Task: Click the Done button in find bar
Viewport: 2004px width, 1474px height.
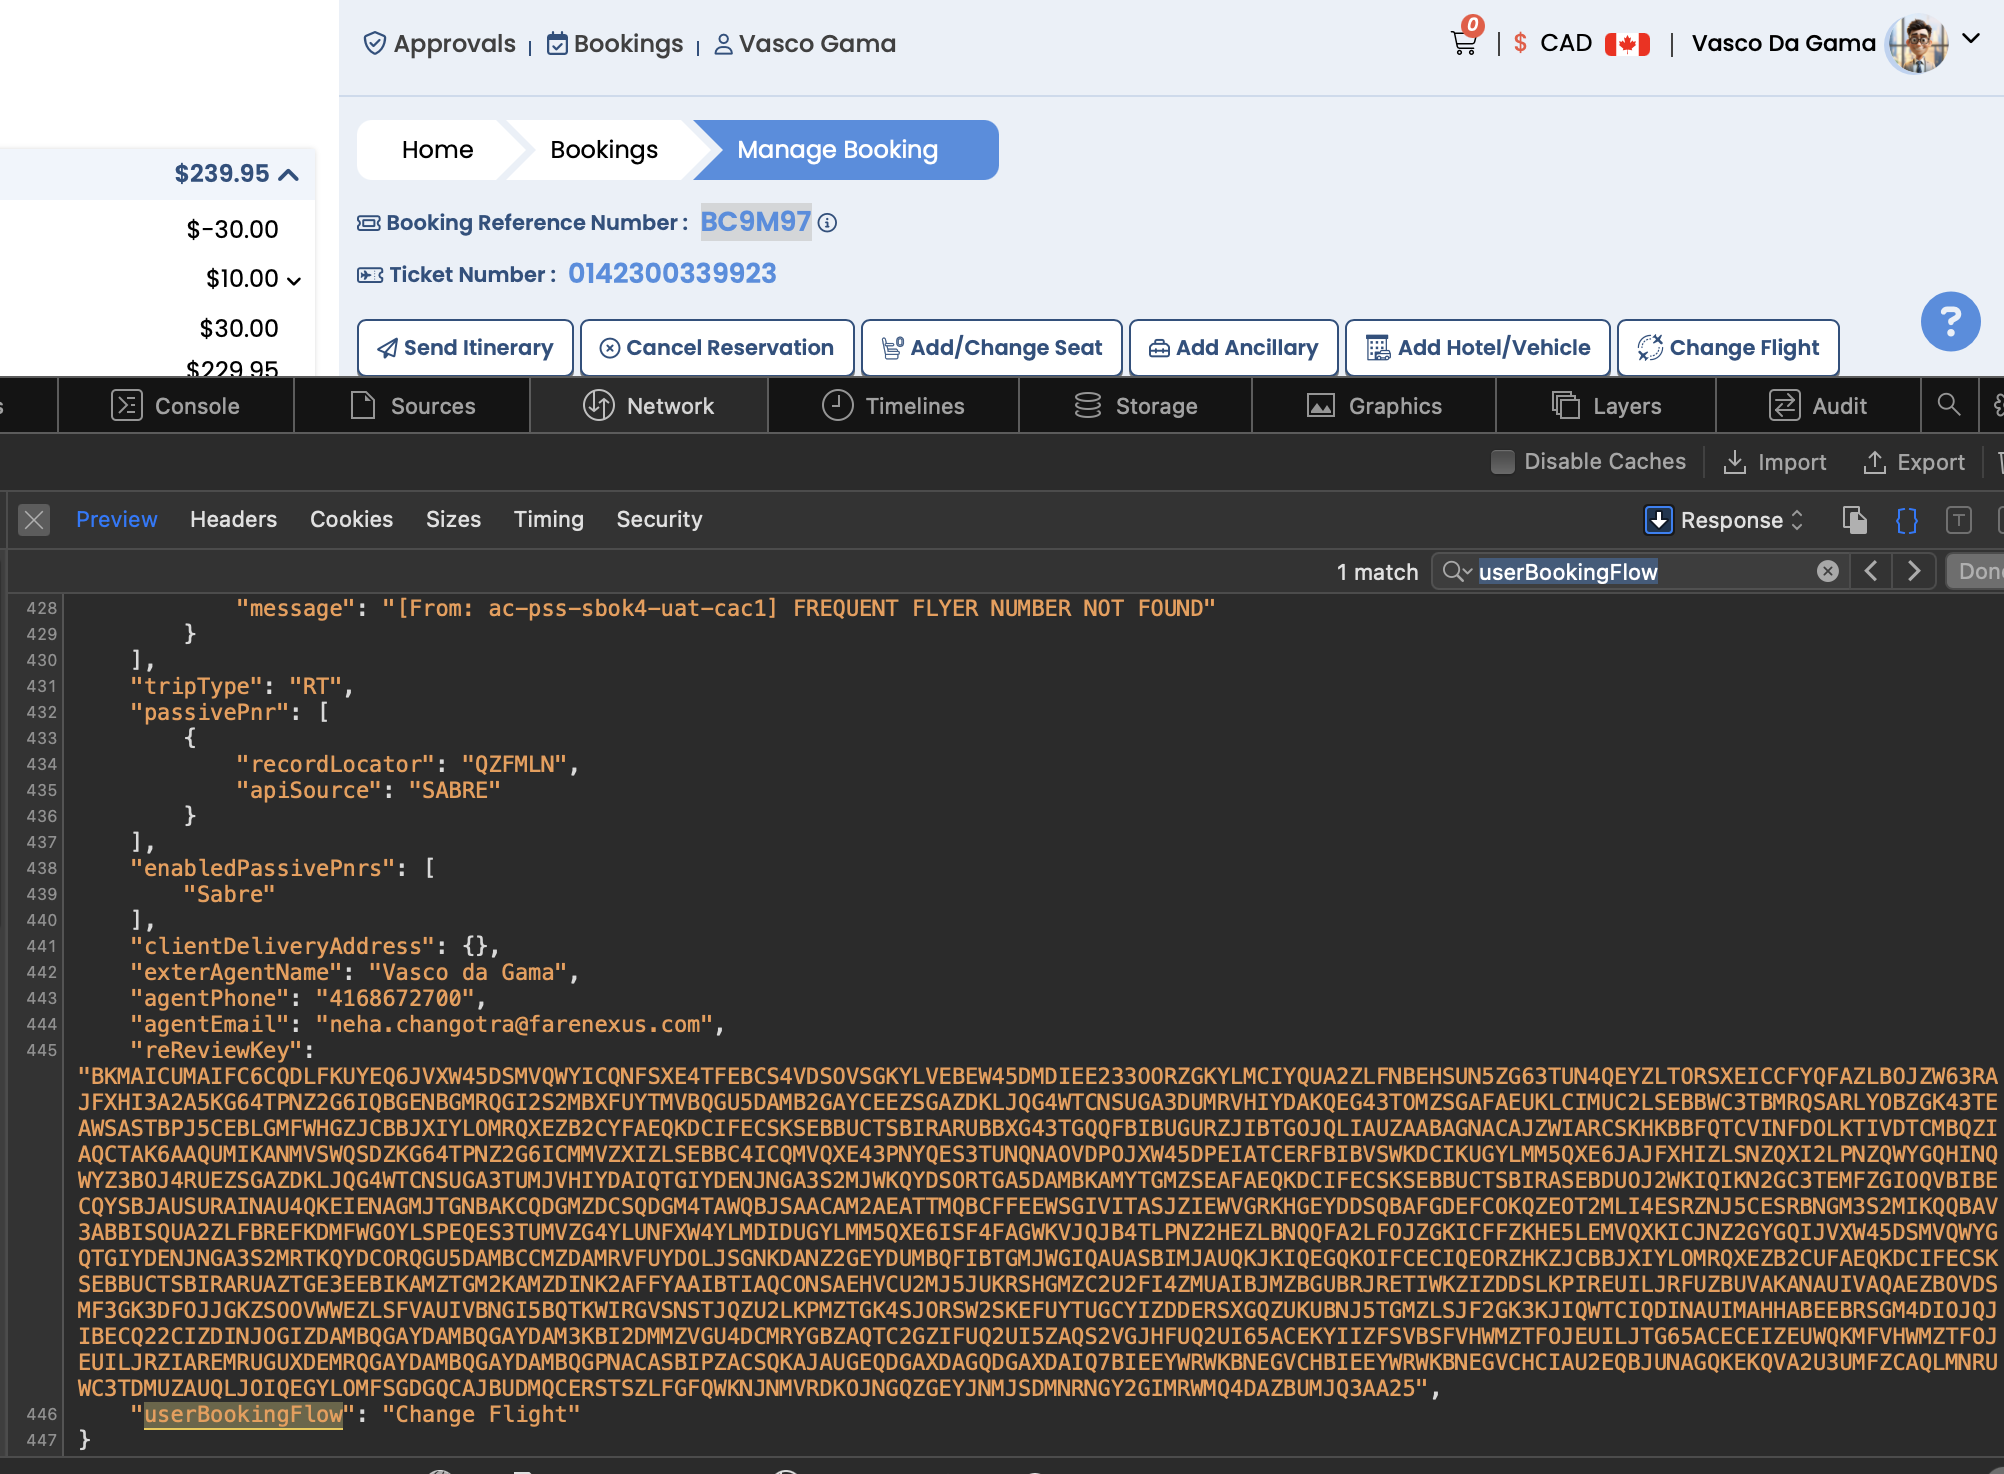Action: 1976,571
